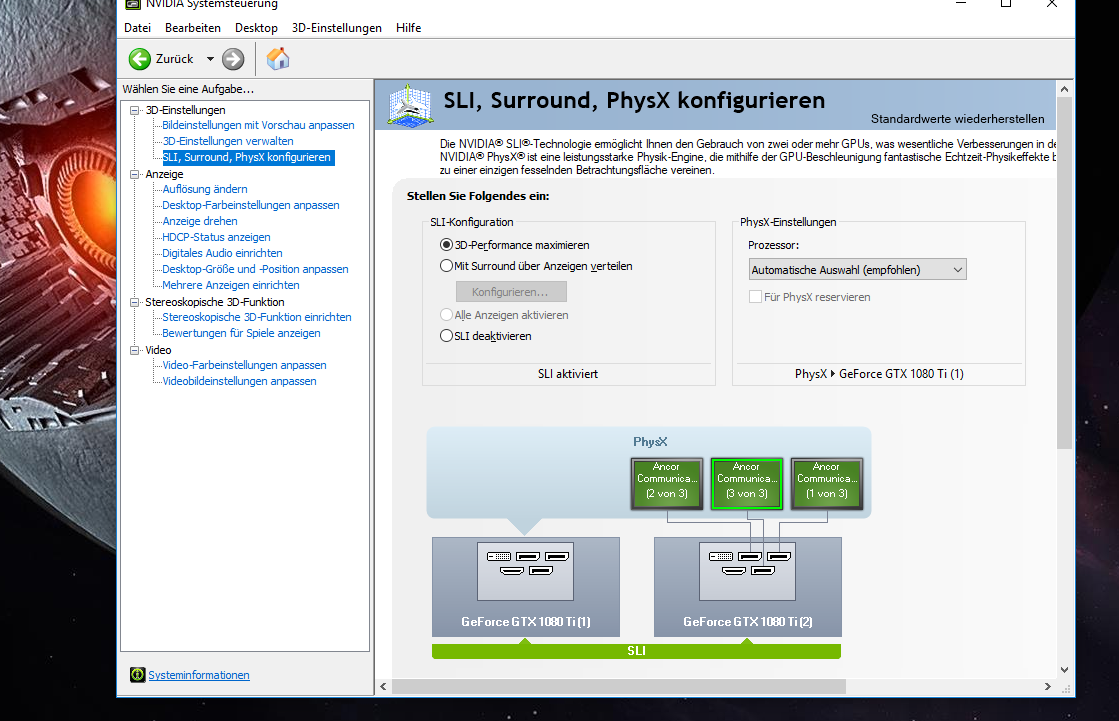The image size is (1119, 721).
Task: Click the Systeminformationen icon
Action: pos(138,675)
